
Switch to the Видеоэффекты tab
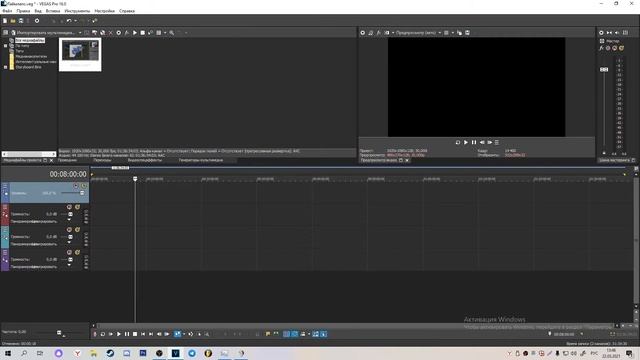coord(145,160)
